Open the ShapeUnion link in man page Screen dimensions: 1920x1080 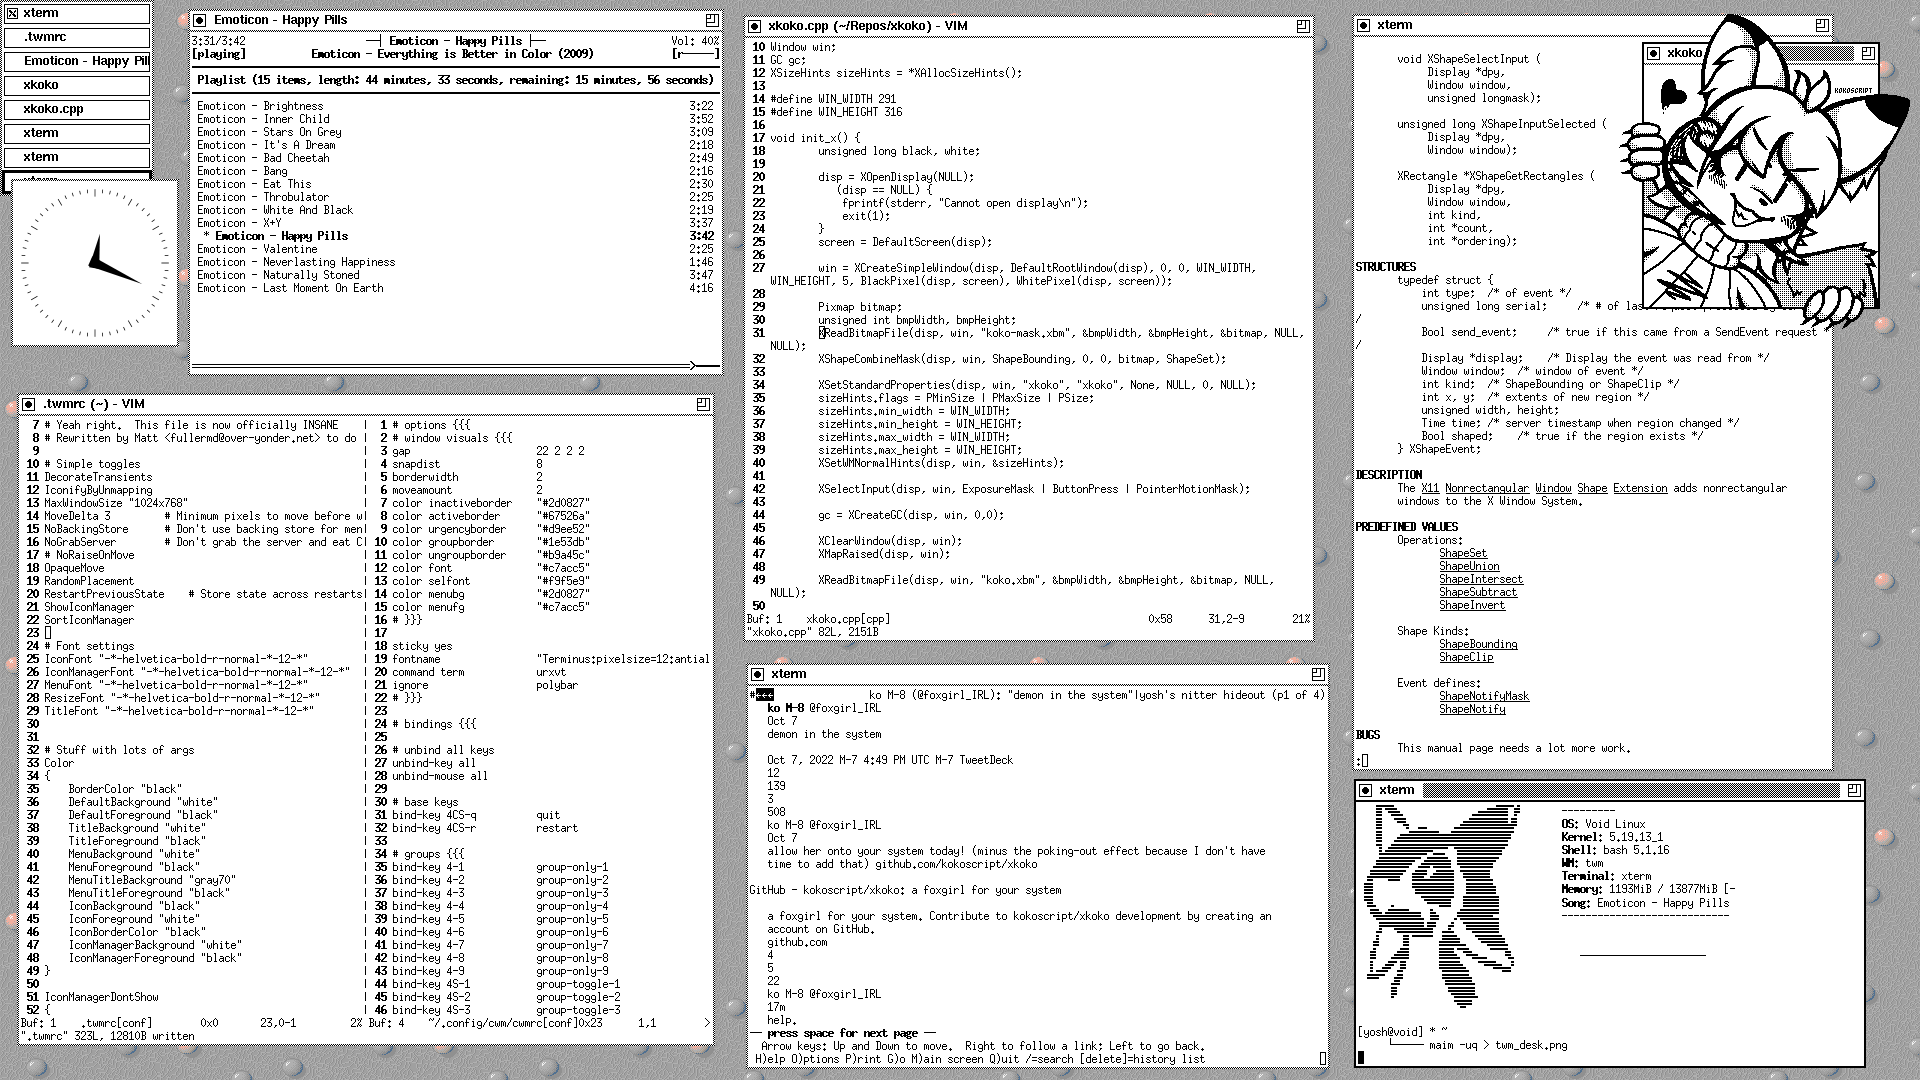pos(1468,566)
